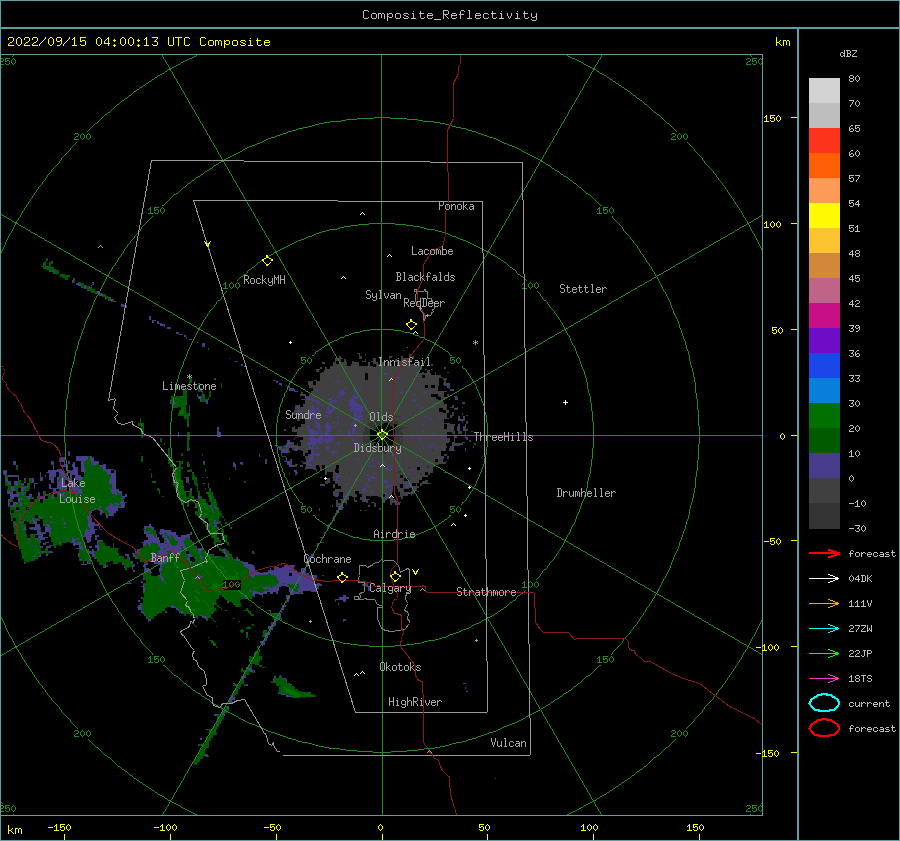Select the green 20-30 dBZ color band
This screenshot has height=841, width=900.
[x=824, y=416]
